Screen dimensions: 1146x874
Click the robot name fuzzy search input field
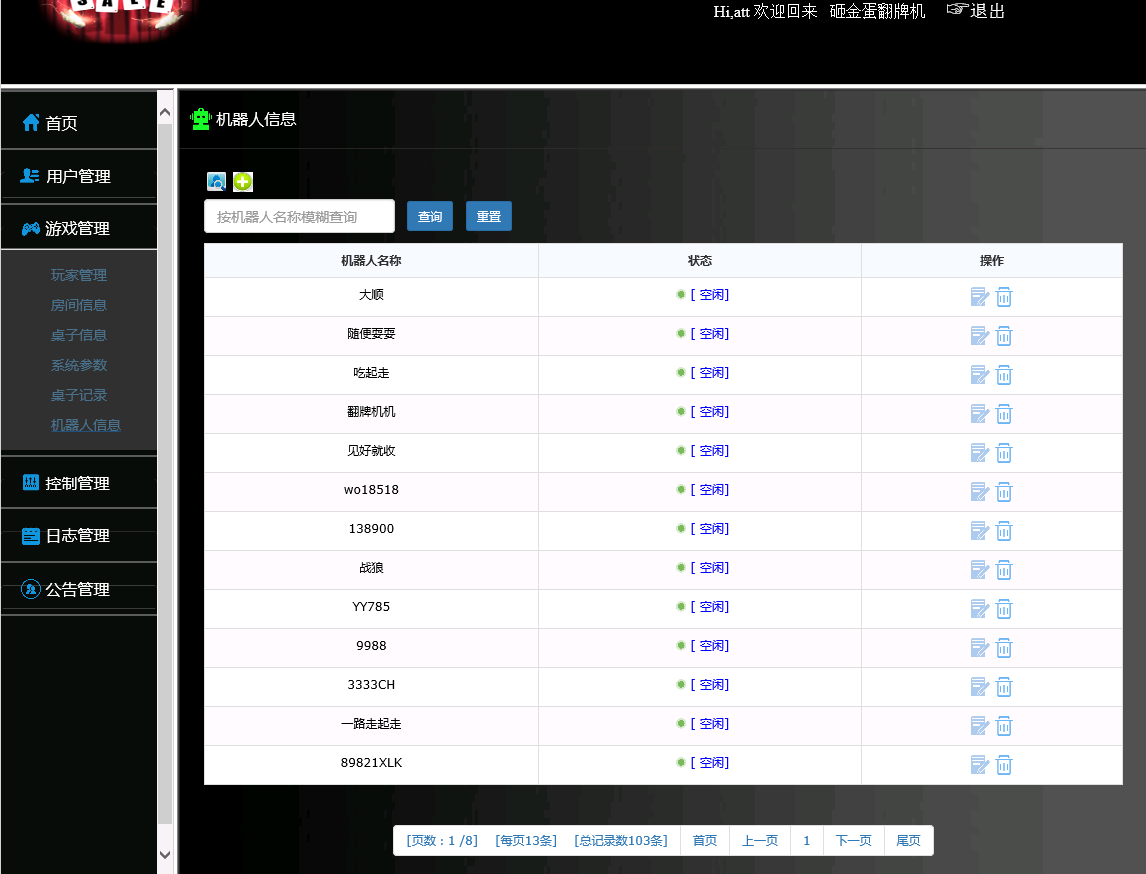[x=298, y=215]
